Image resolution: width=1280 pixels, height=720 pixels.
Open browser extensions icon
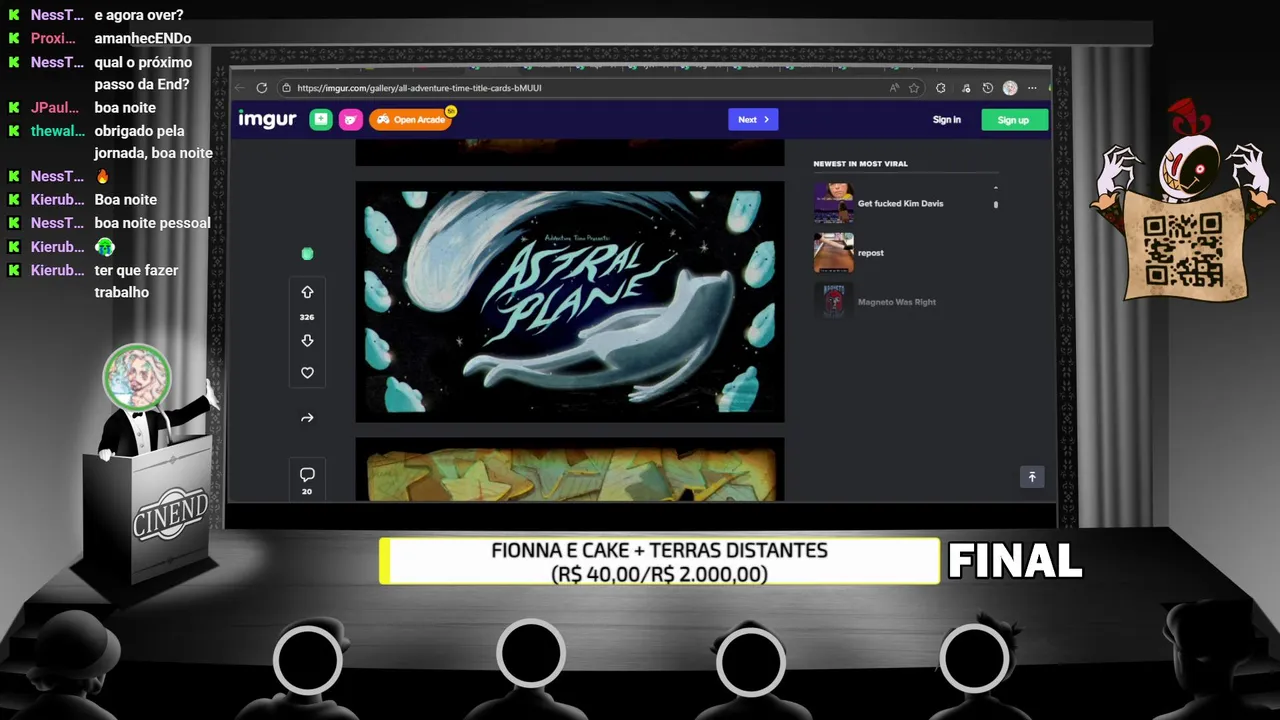point(940,88)
